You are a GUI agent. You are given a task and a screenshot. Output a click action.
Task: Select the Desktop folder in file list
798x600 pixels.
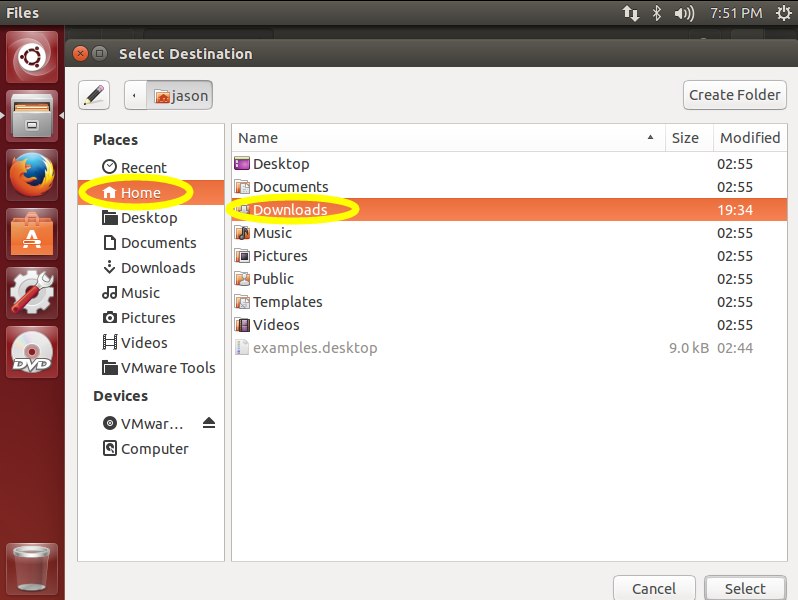pyautogui.click(x=509, y=164)
